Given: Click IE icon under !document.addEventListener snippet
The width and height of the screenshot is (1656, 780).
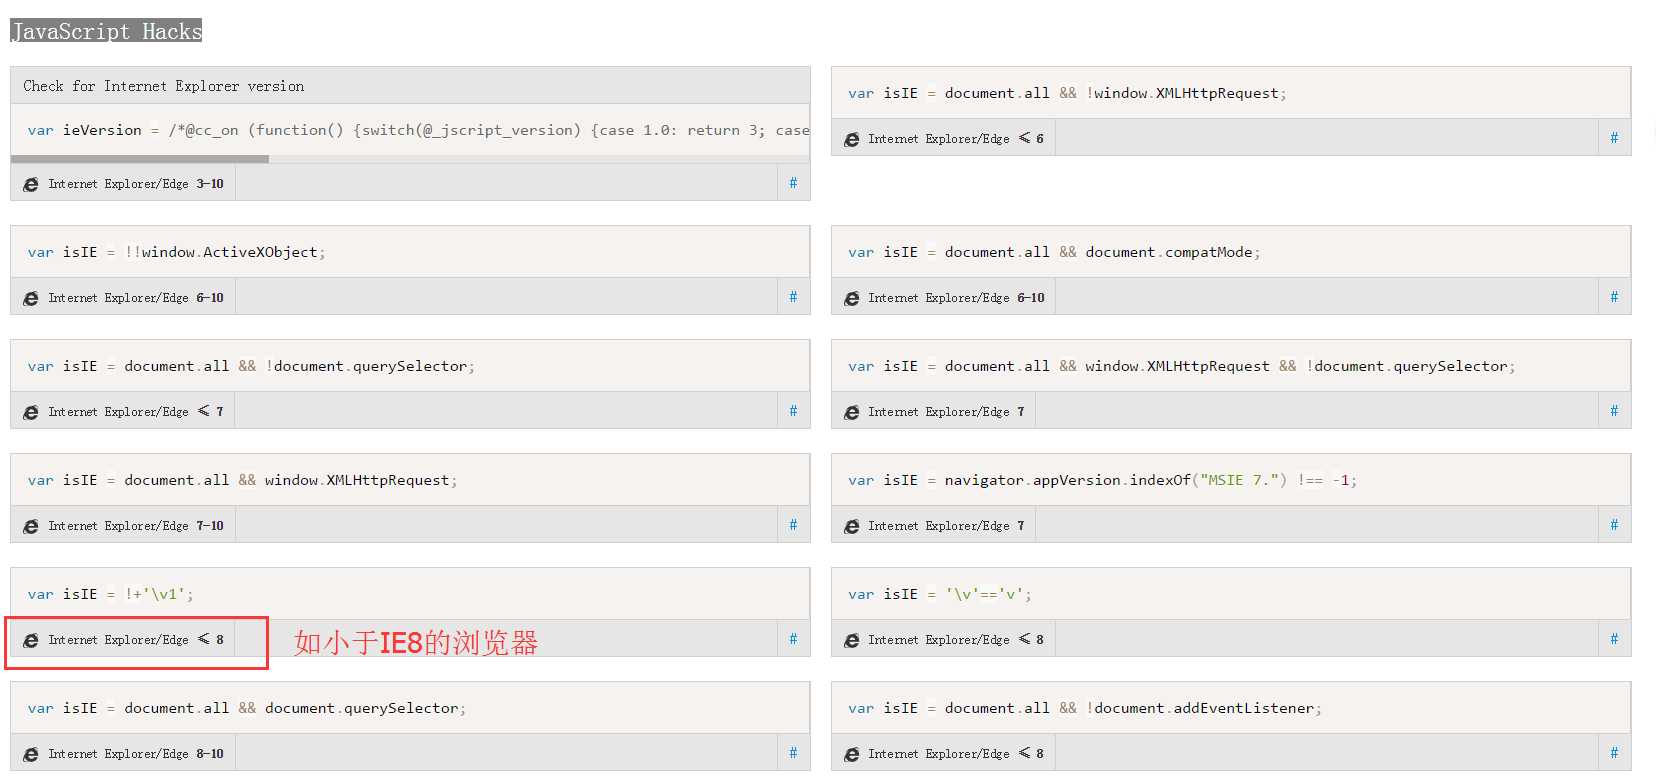Looking at the screenshot, I should (852, 755).
